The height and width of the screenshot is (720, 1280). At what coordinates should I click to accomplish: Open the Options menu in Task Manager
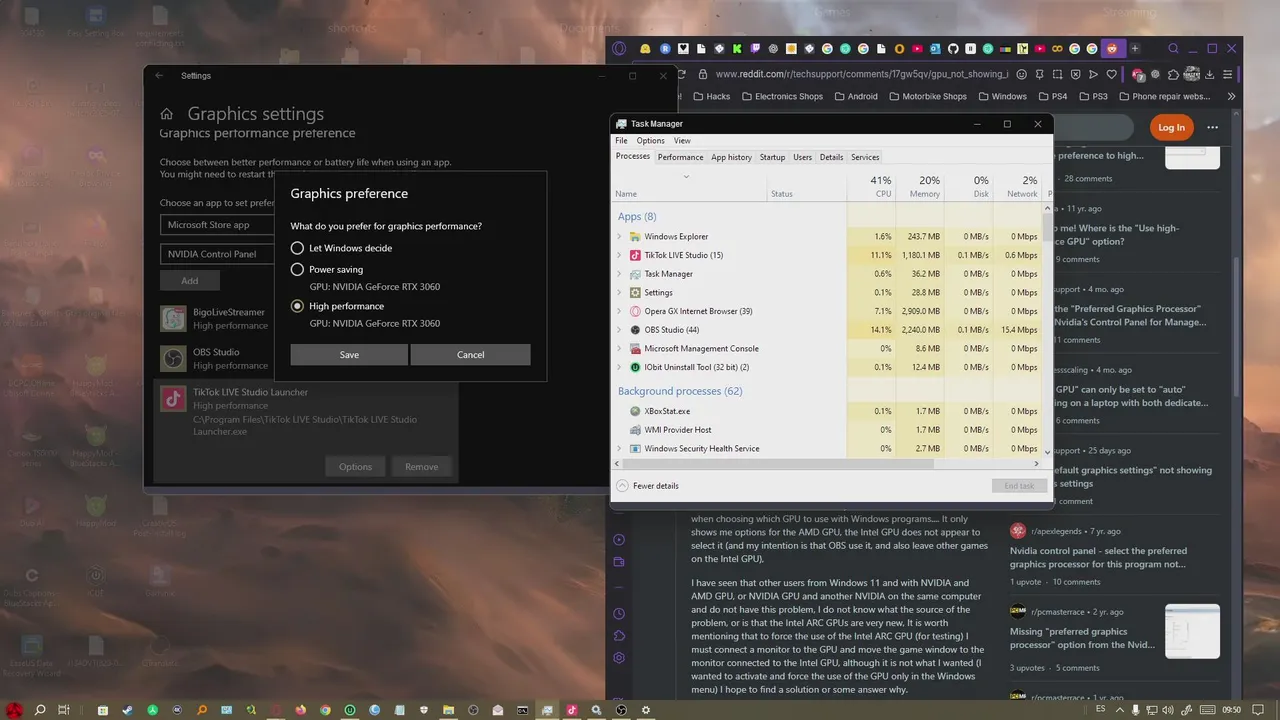(x=650, y=141)
